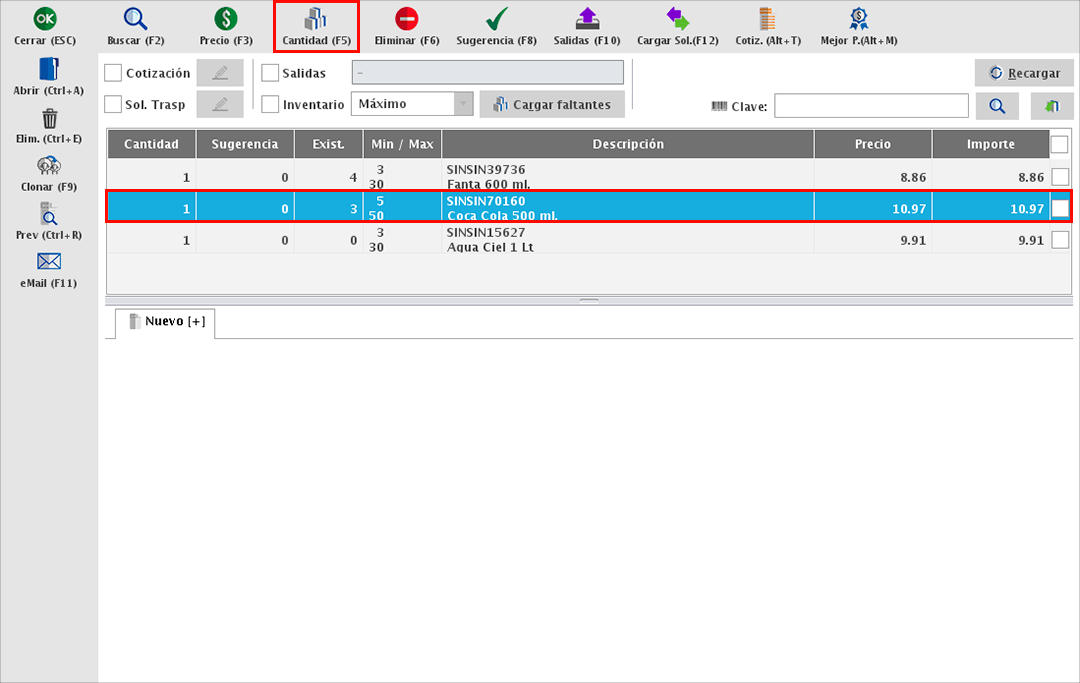Tick the Fanta 600 ml. row checkbox
1080x683 pixels.
pos(1060,177)
